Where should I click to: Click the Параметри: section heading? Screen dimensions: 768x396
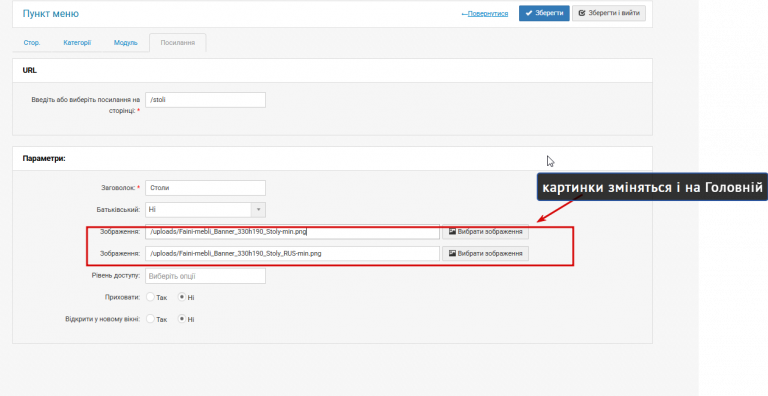[x=44, y=159]
